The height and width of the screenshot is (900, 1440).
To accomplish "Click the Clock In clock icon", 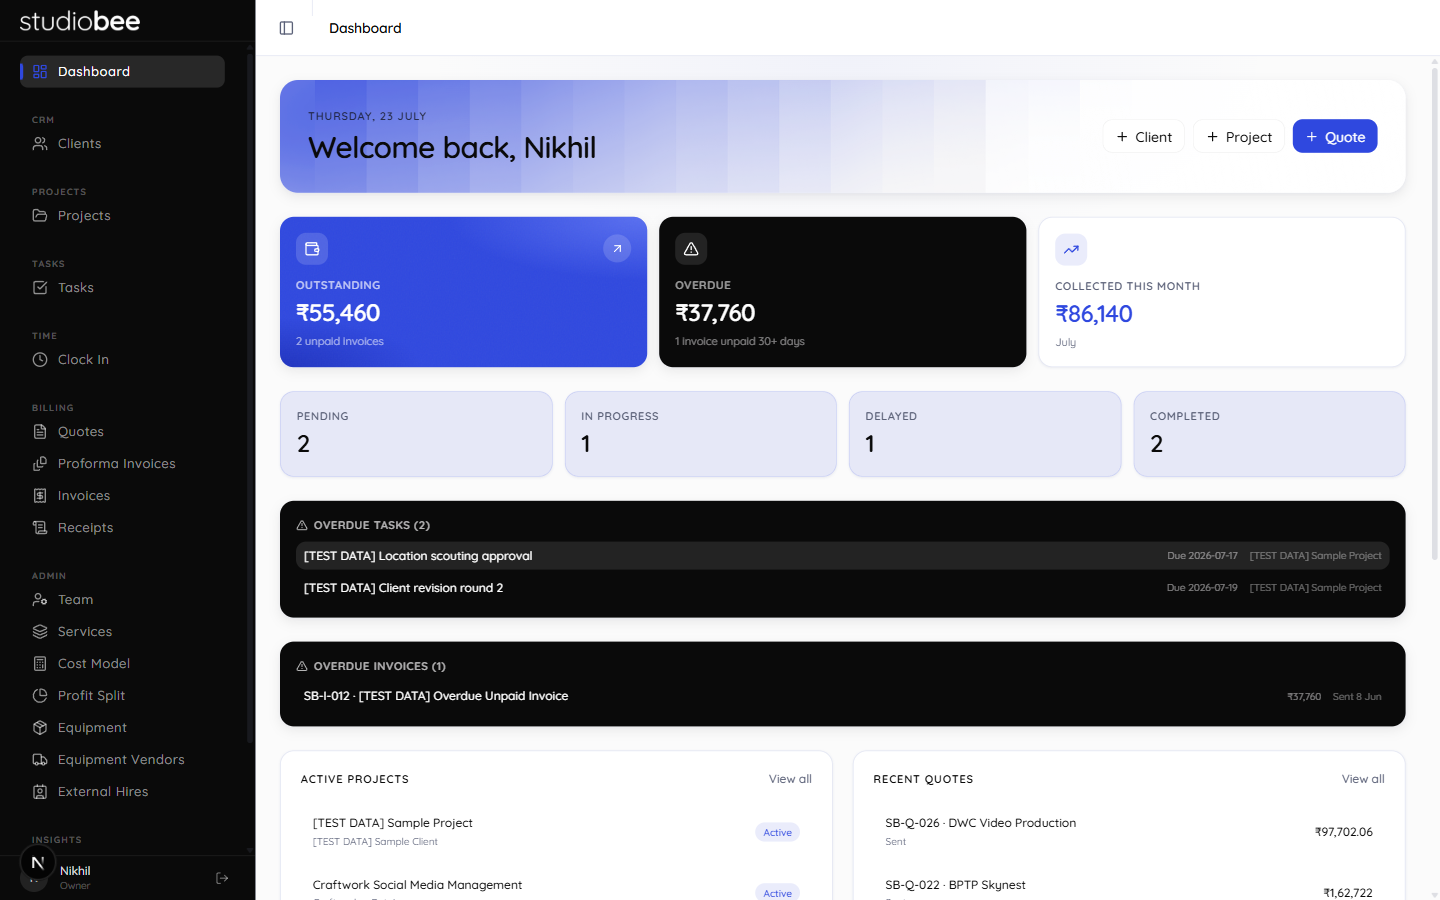I will click(x=40, y=359).
